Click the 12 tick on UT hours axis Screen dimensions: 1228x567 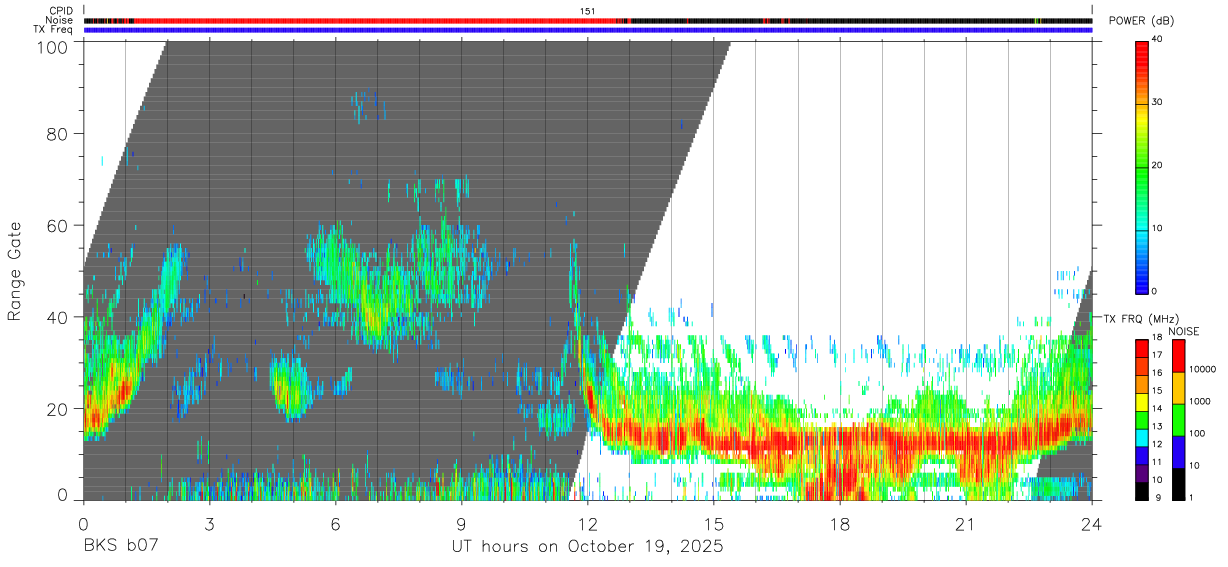(x=587, y=524)
